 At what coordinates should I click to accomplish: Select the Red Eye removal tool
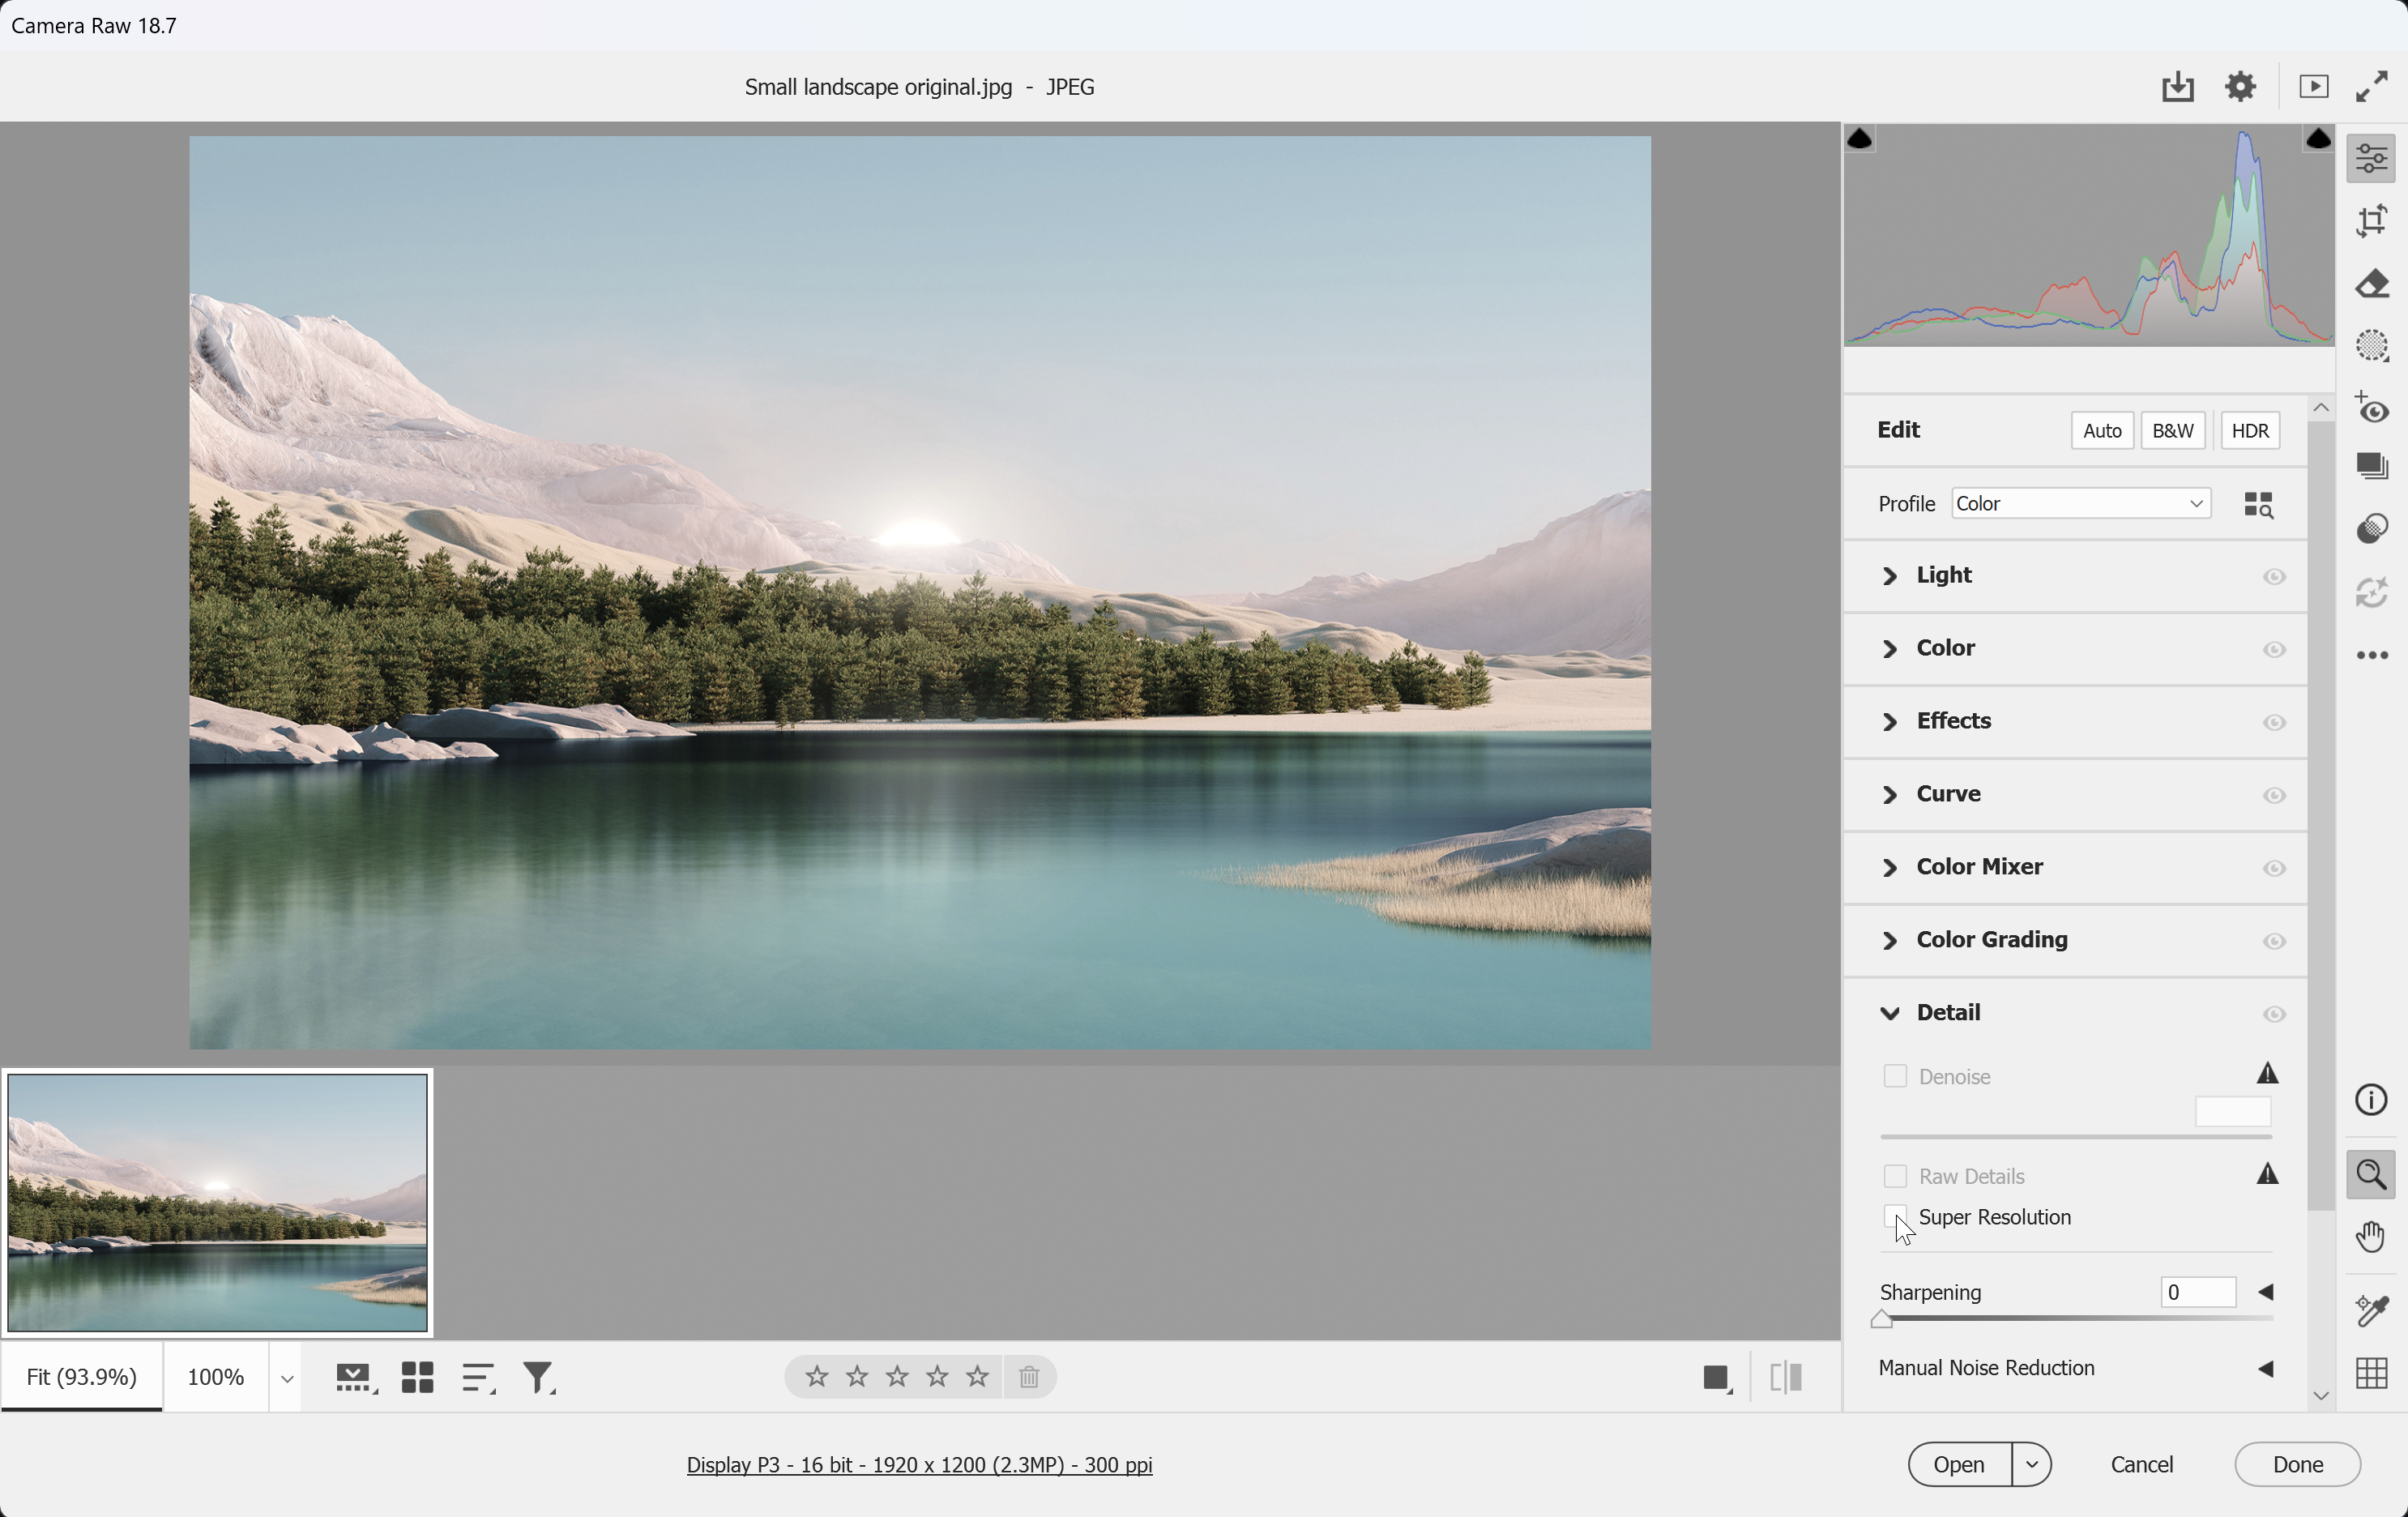2372,408
